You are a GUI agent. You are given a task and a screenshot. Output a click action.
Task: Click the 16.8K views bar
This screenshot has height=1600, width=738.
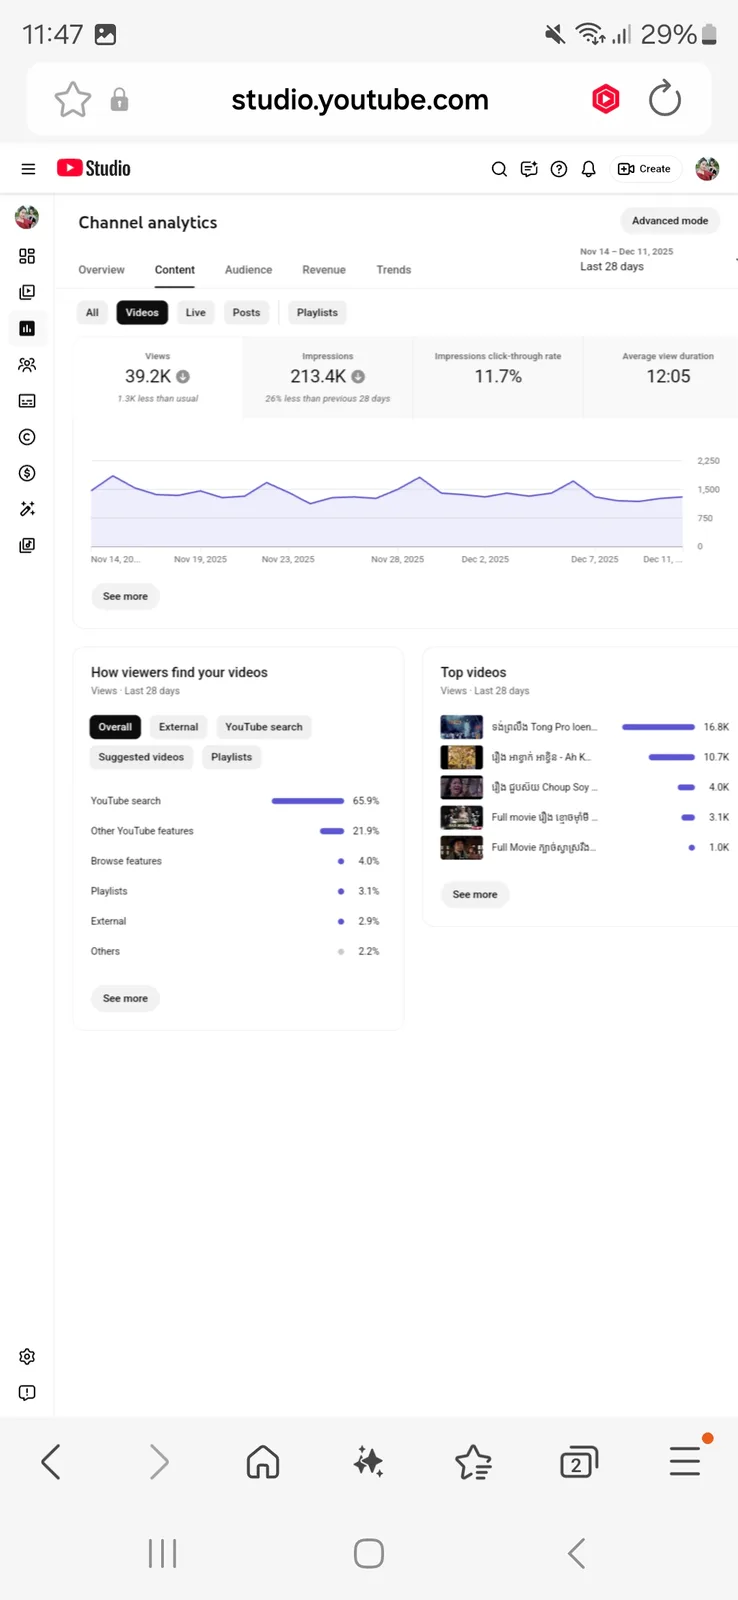(x=658, y=727)
